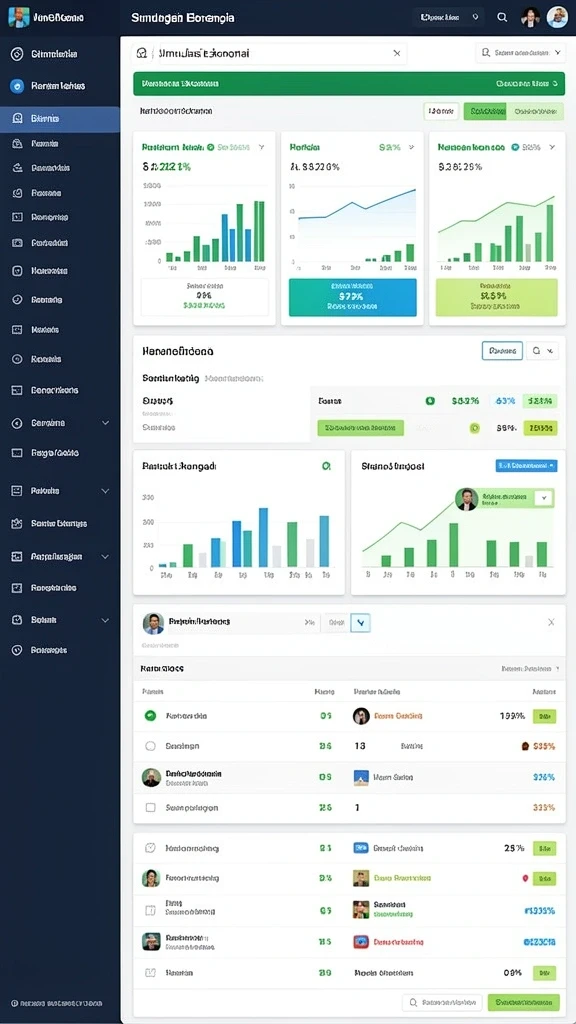576x1024 pixels.
Task: Open the rightmost profile avatar in the header
Action: (557, 17)
